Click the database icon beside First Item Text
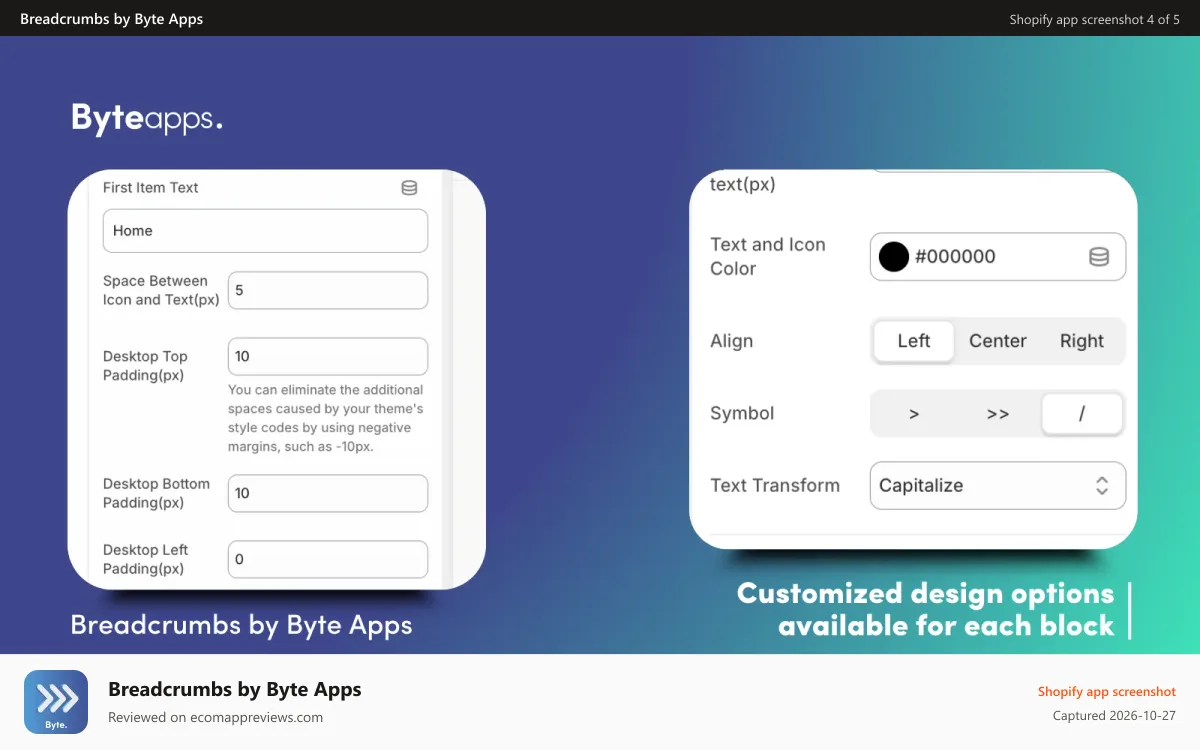1200x750 pixels. [409, 188]
